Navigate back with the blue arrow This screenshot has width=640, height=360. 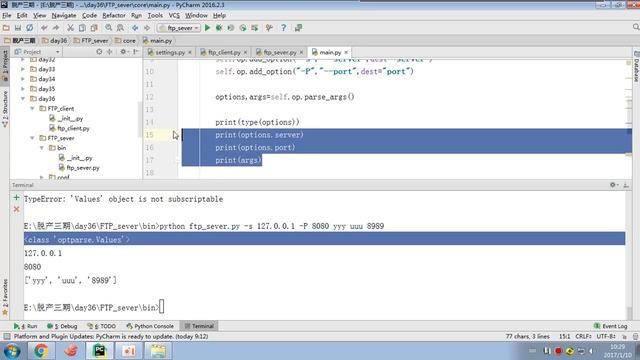135,28
